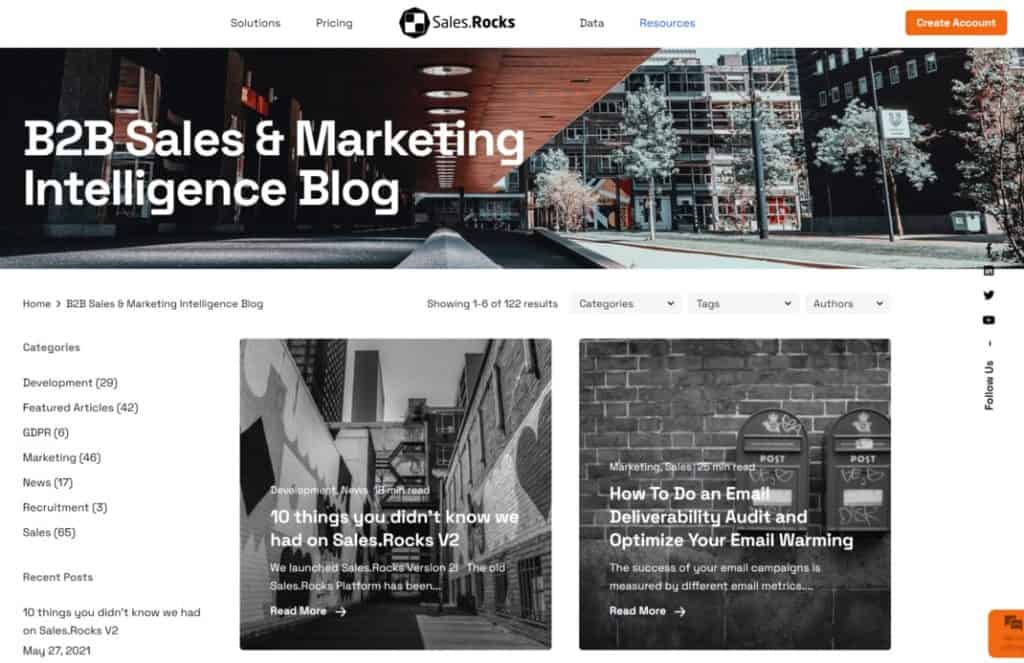This screenshot has width=1024, height=663.
Task: Click the Create Account button
Action: click(956, 23)
